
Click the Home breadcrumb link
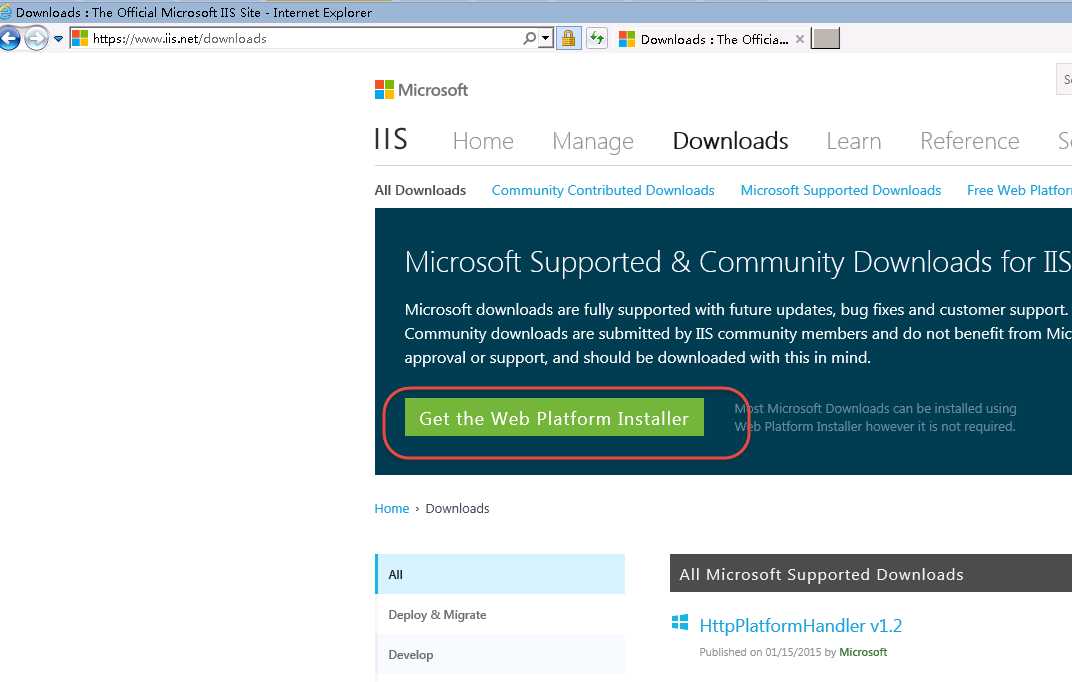(391, 508)
